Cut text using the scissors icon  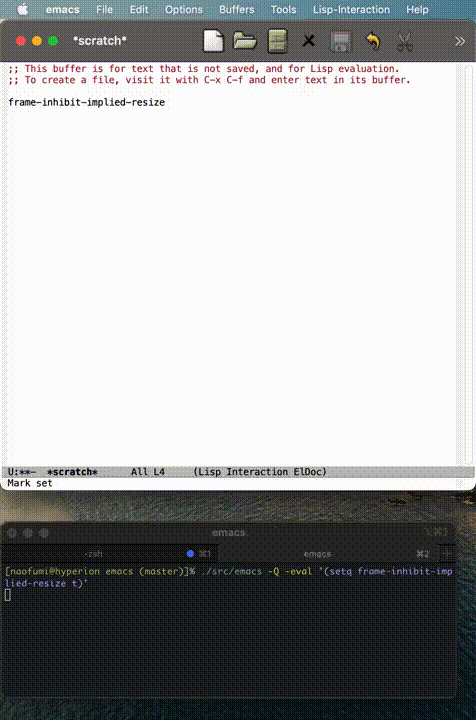[404, 41]
